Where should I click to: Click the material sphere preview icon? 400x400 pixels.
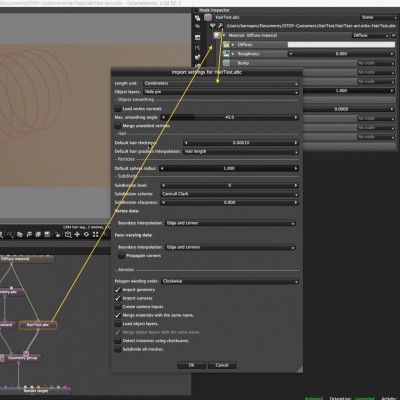coord(217,35)
